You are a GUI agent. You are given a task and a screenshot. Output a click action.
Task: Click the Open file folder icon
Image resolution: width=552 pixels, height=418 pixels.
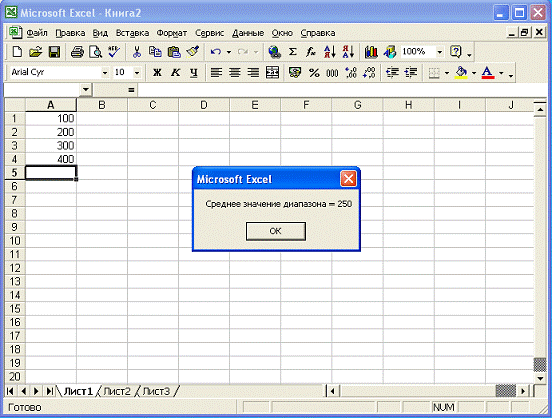pyautogui.click(x=35, y=52)
